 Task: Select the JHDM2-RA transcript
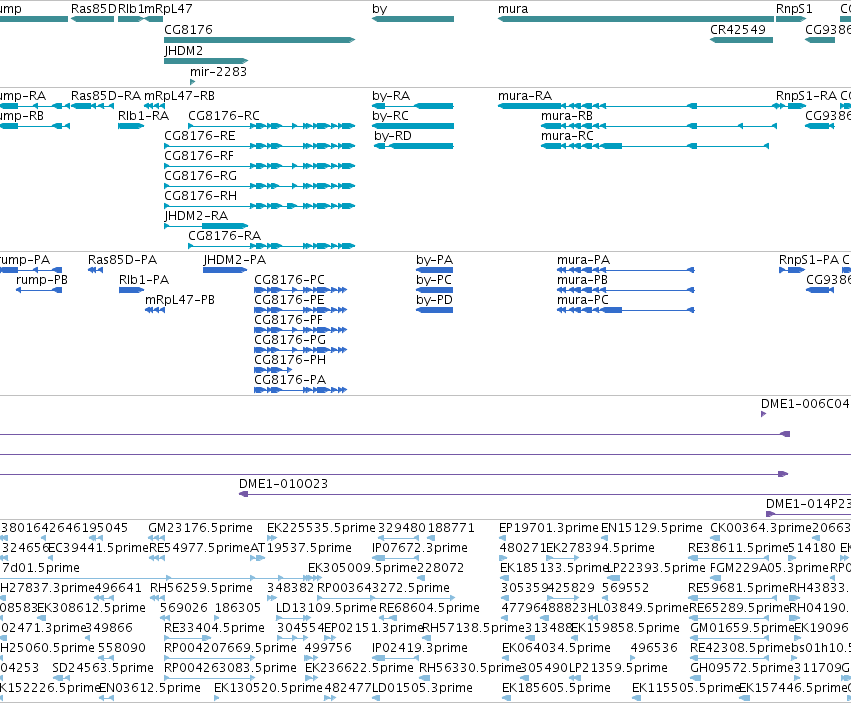(206, 226)
